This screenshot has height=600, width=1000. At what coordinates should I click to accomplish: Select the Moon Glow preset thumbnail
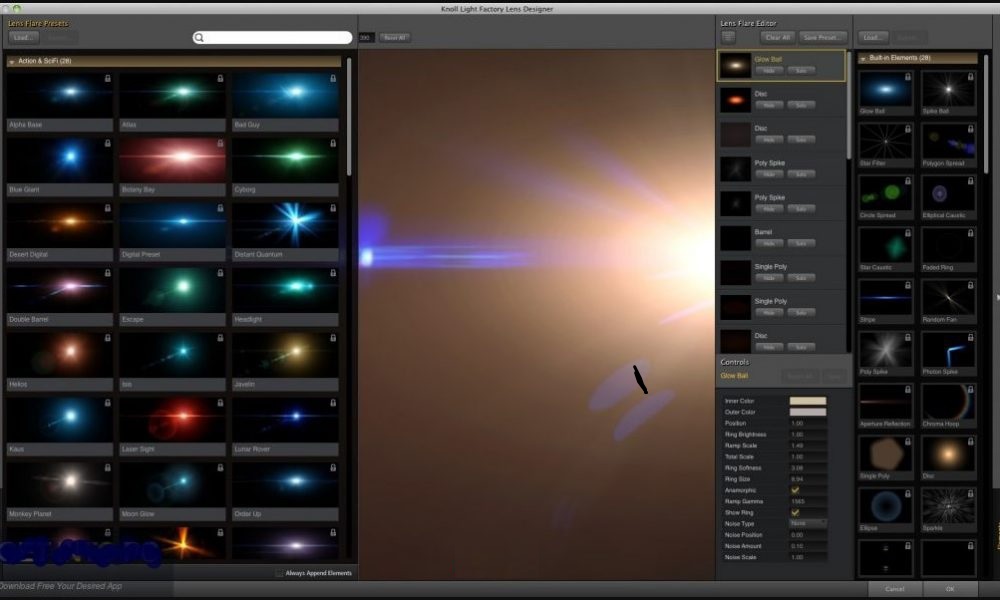click(x=172, y=484)
